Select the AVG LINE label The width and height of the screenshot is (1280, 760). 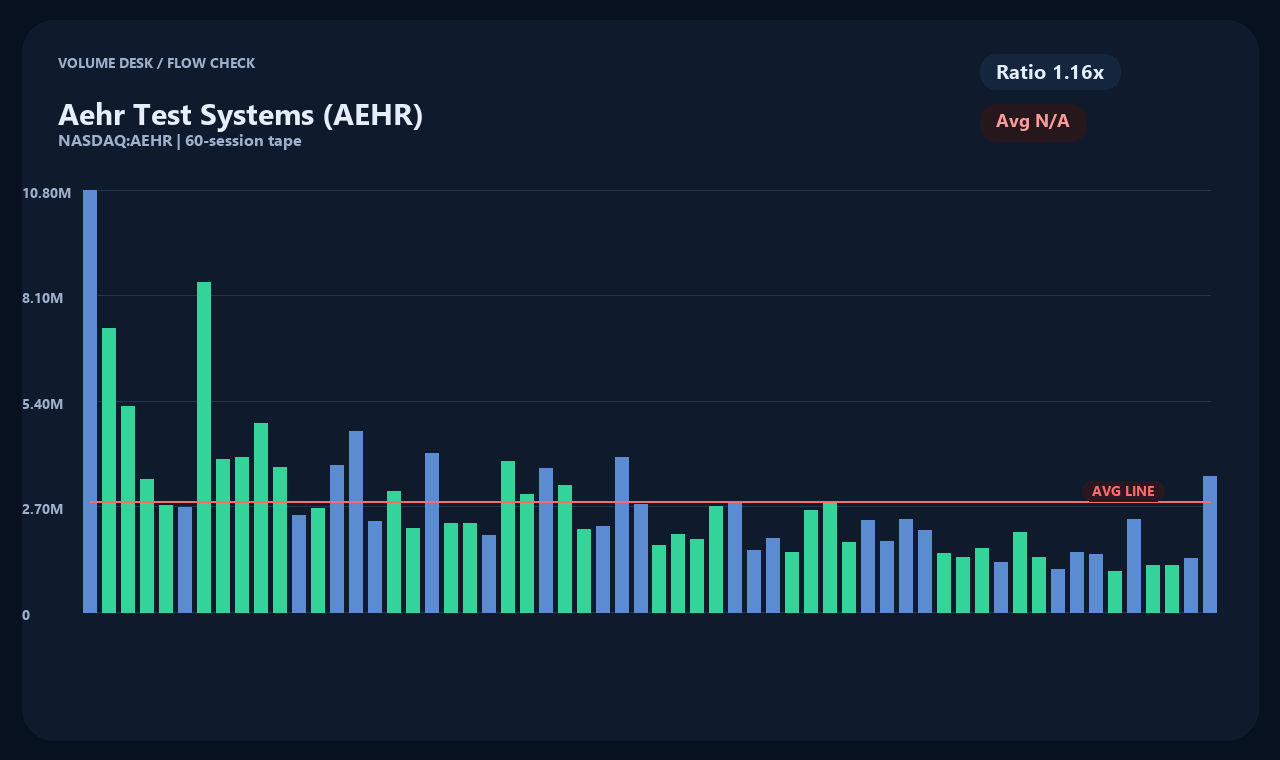(x=1123, y=491)
